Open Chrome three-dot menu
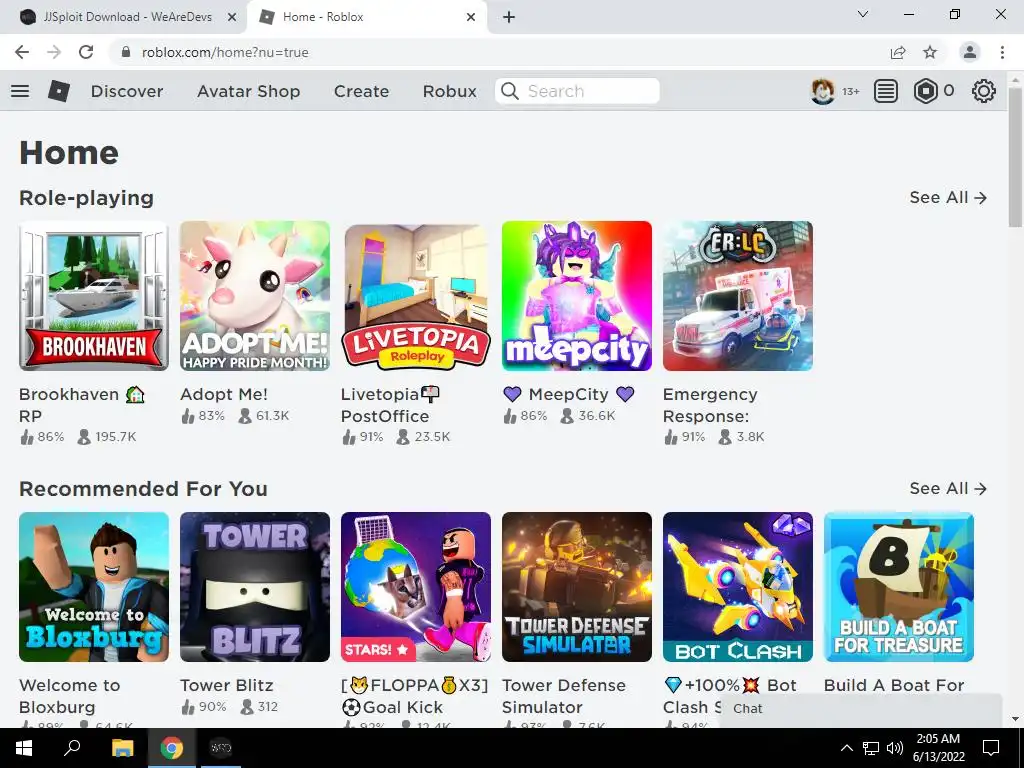Viewport: 1024px width, 768px height. pos(1002,52)
